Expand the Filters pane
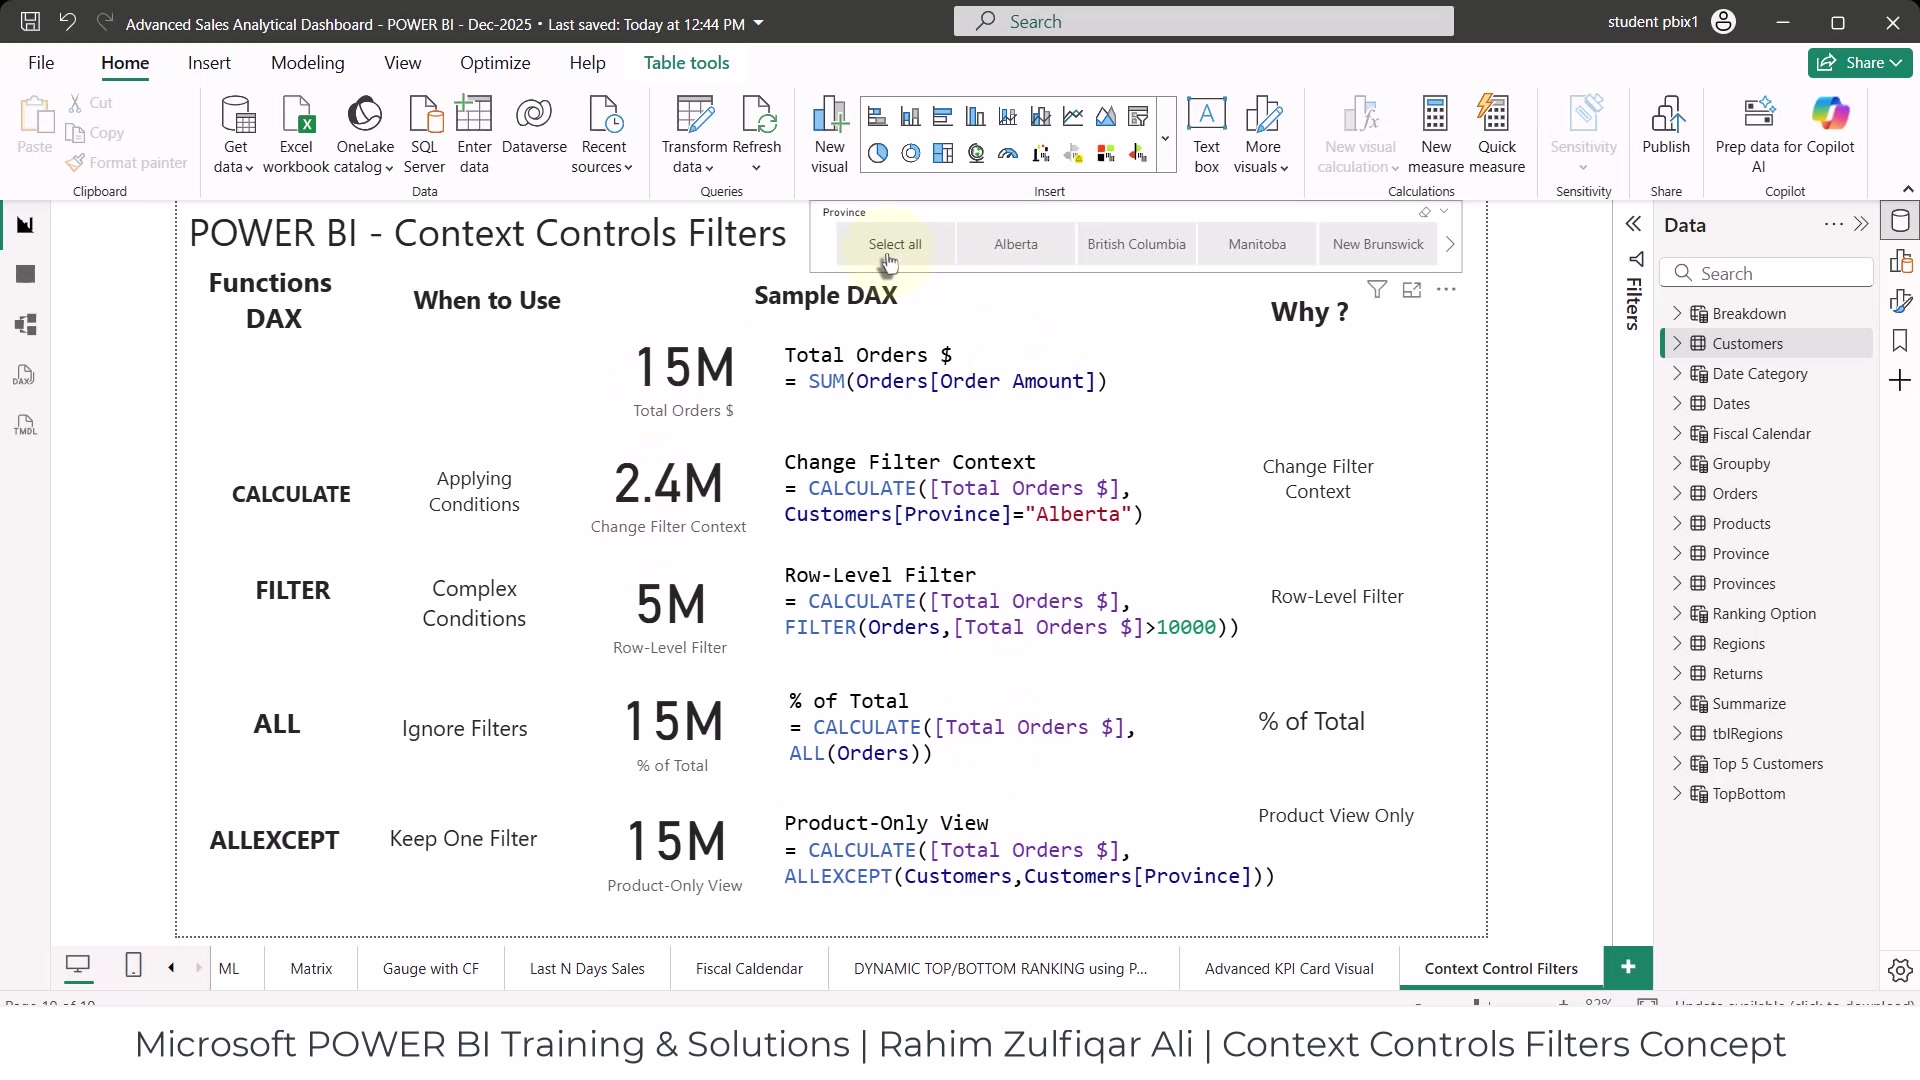The height and width of the screenshot is (1080, 1920). pos(1633,224)
